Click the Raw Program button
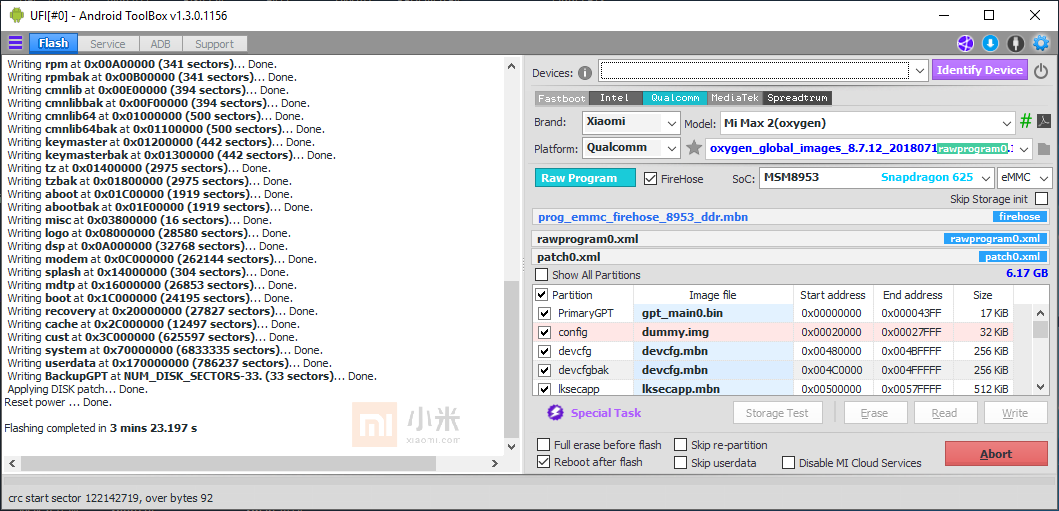 (x=585, y=178)
